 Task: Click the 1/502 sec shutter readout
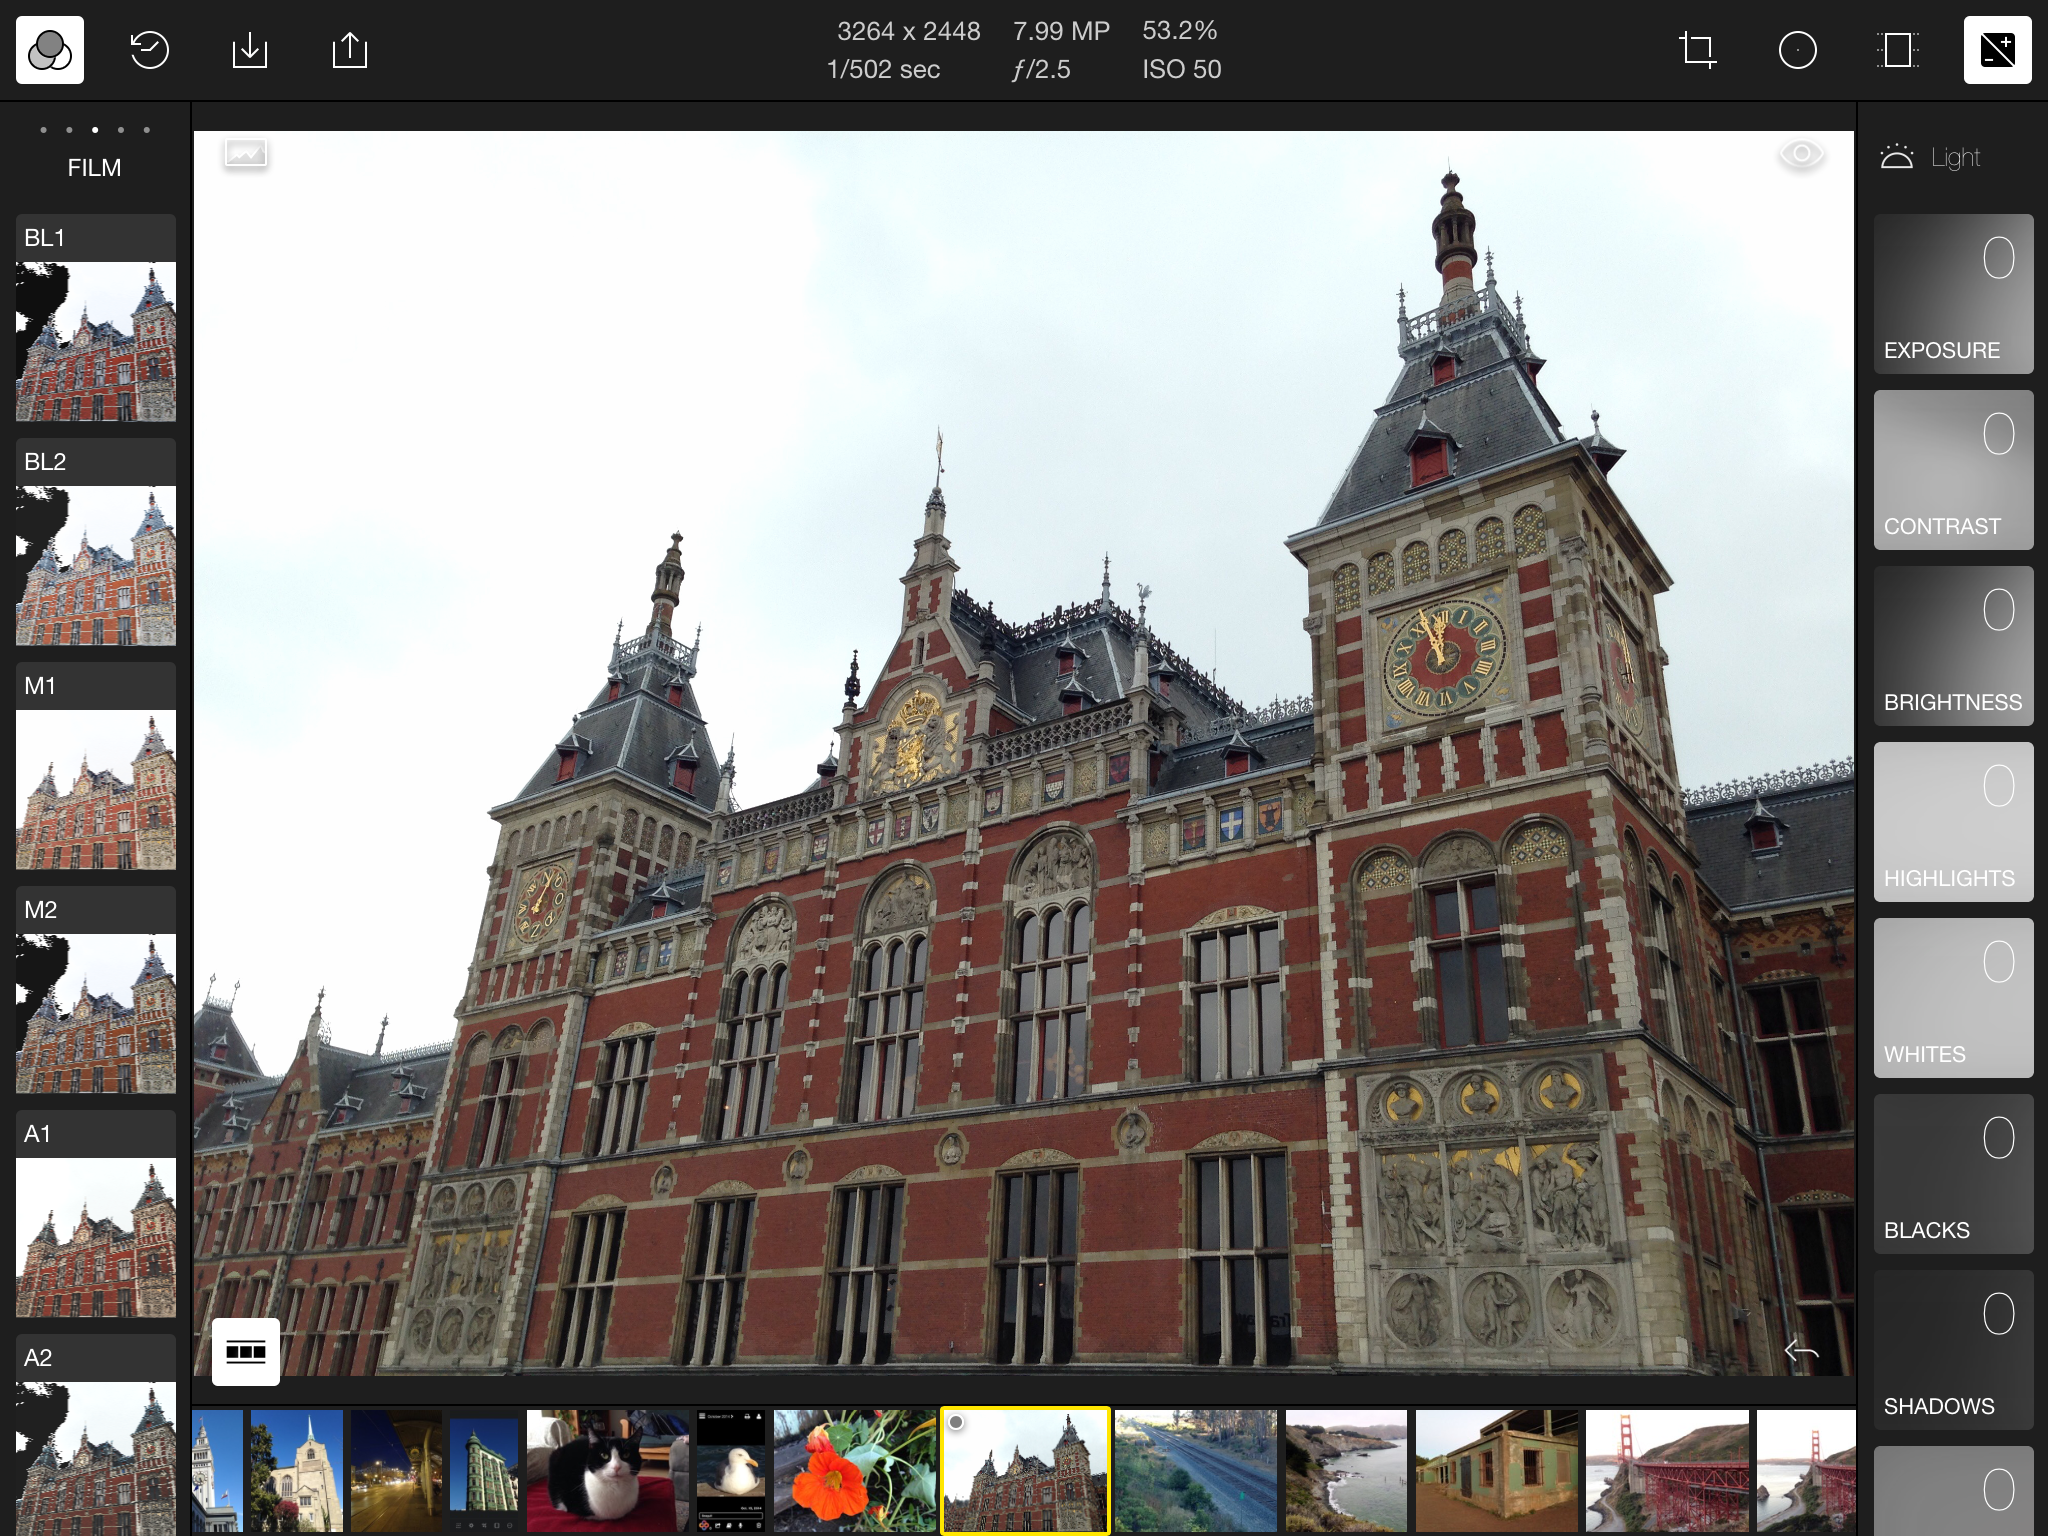pyautogui.click(x=883, y=69)
